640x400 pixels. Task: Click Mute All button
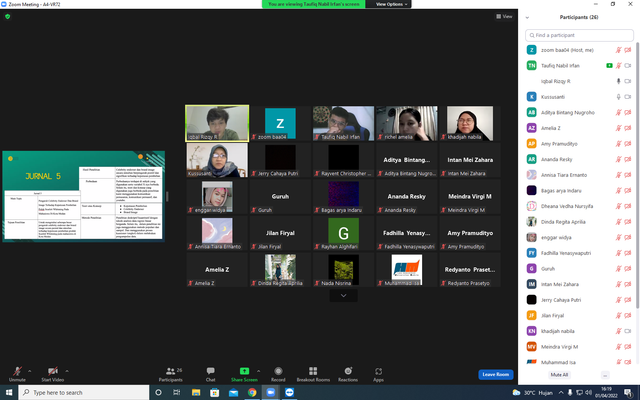pyautogui.click(x=559, y=375)
